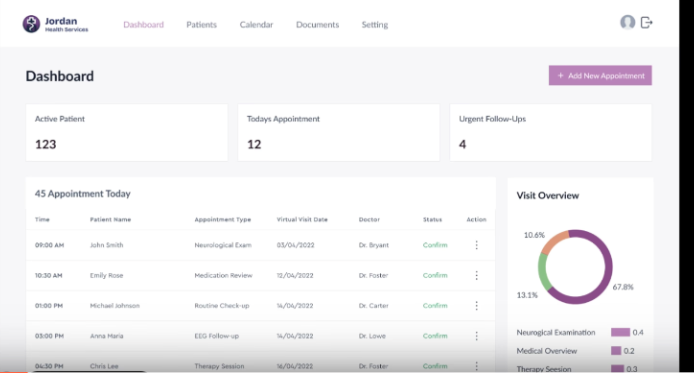Open the user profile avatar

[627, 22]
